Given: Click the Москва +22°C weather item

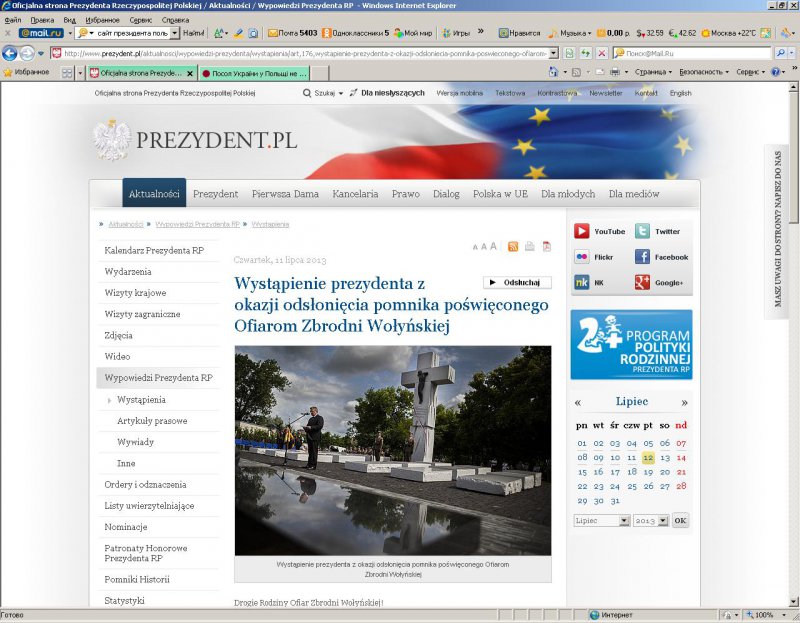Looking at the screenshot, I should [728, 33].
